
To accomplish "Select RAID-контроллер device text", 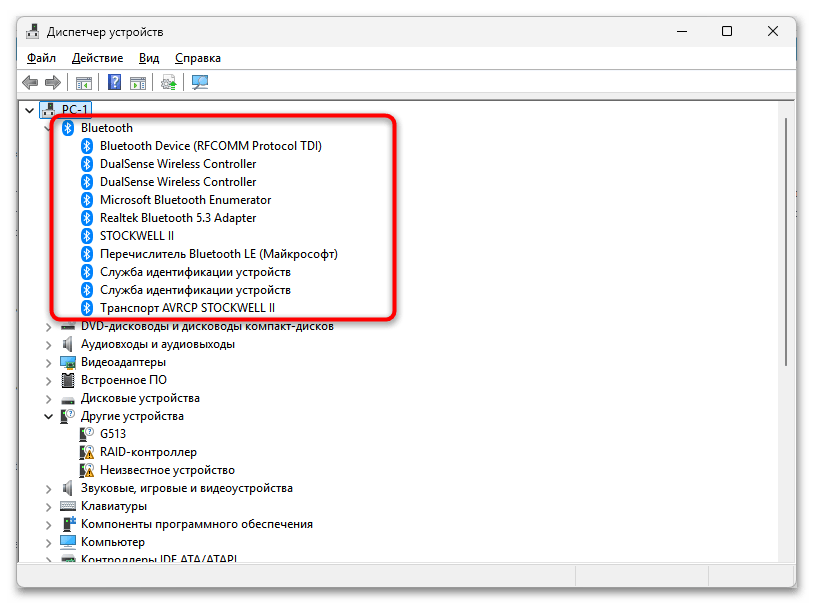I will (x=148, y=452).
